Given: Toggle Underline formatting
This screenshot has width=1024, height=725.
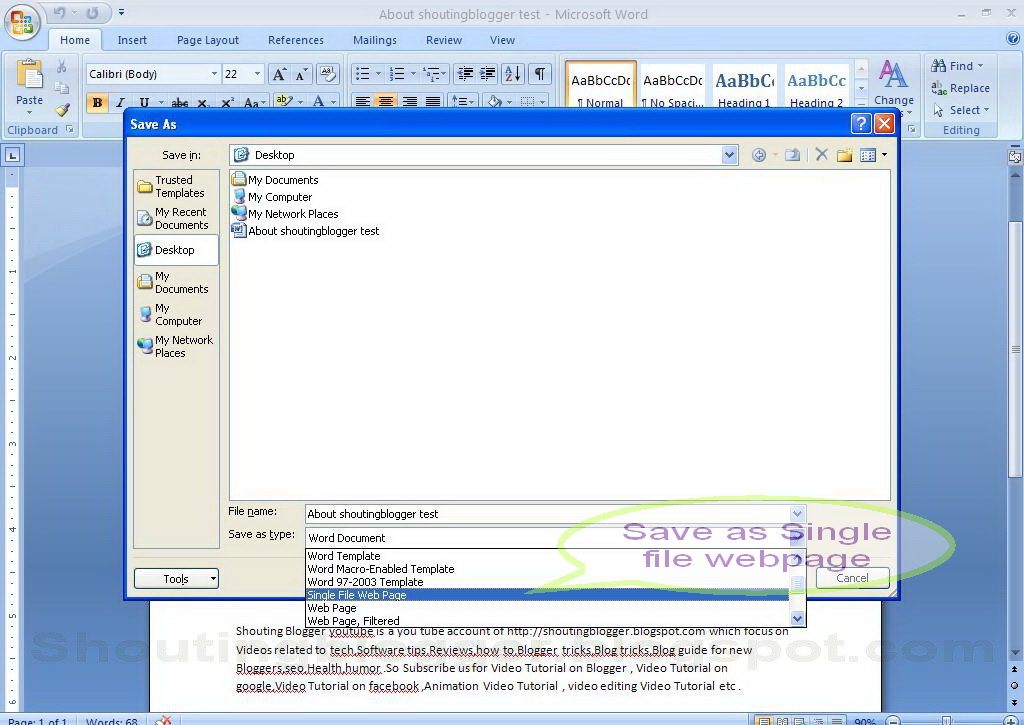Looking at the screenshot, I should pos(144,103).
